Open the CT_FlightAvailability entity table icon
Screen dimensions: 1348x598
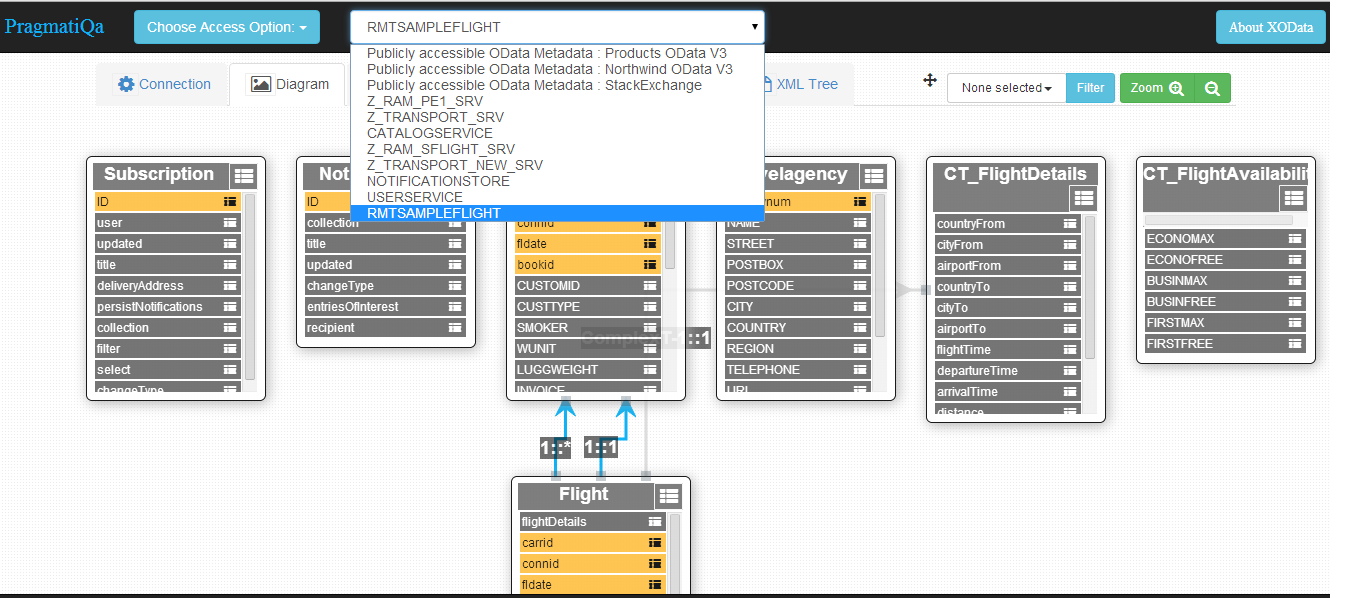coord(1294,198)
